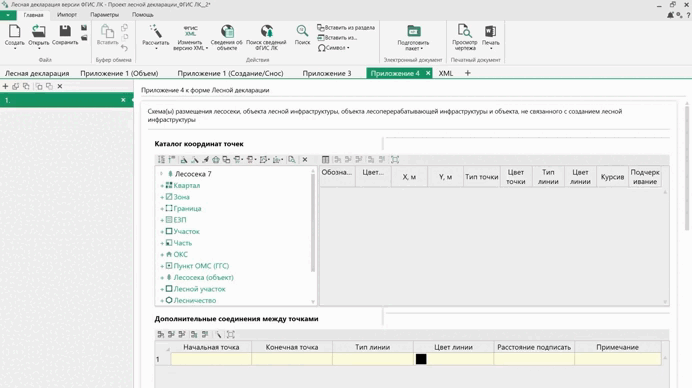Screen dimensions: 692x388
Task: Select Пункт ОМС (ГГС) tree item
Action: 201,266
